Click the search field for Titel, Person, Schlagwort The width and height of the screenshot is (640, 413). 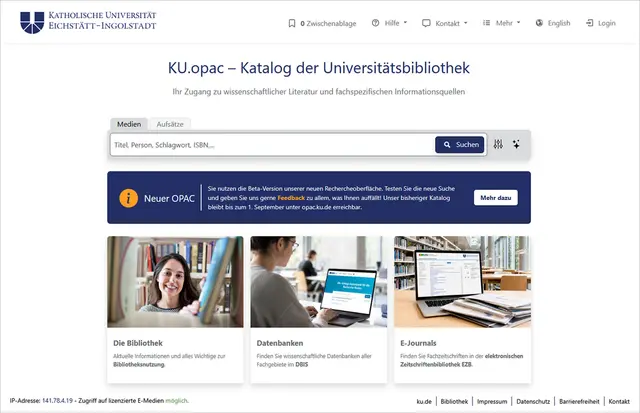tap(272, 145)
